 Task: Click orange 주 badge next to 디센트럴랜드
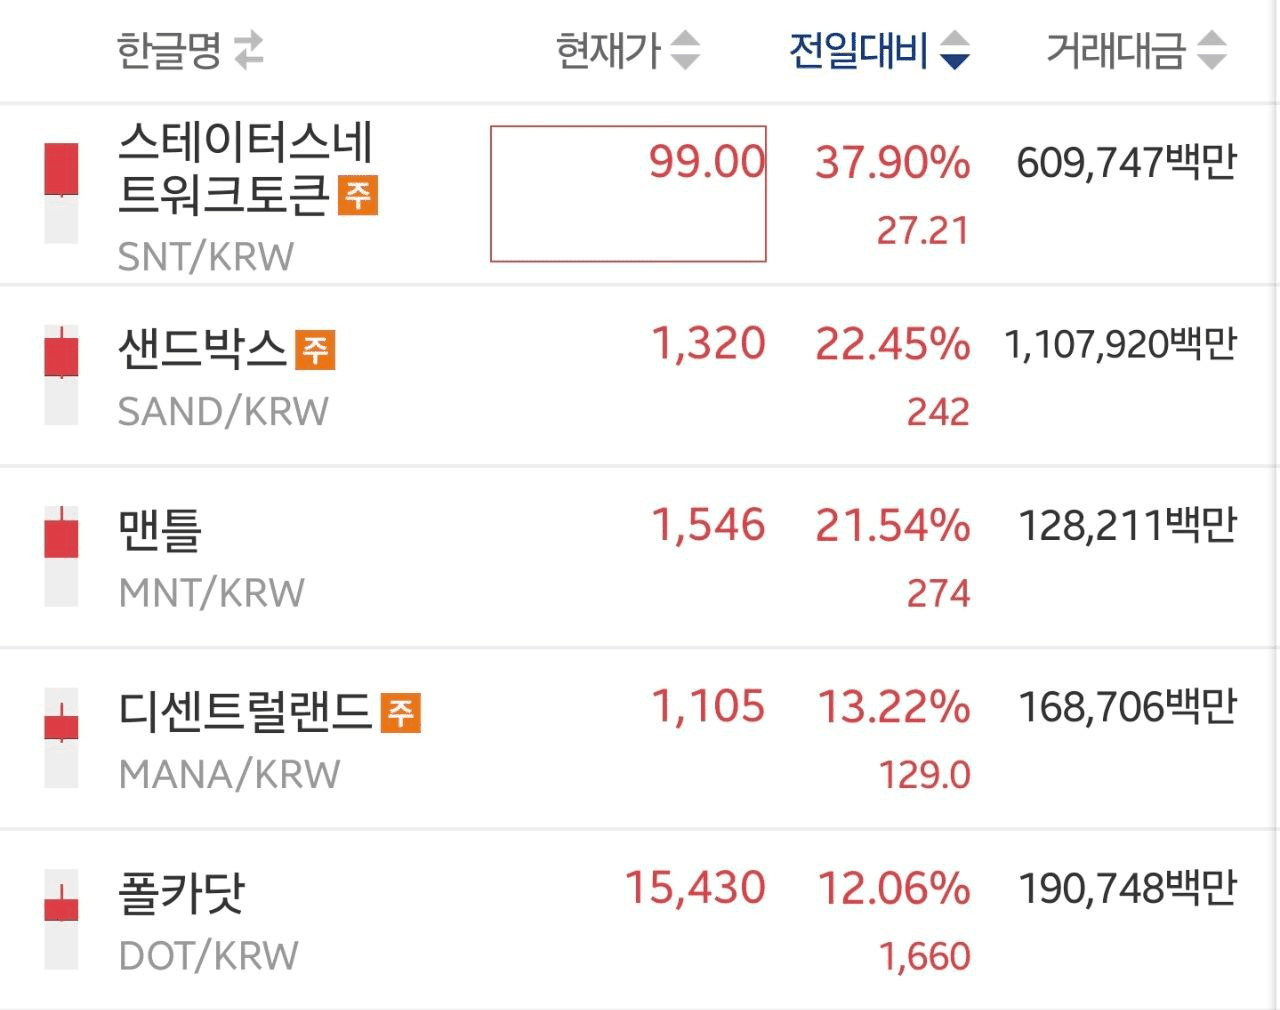[401, 712]
